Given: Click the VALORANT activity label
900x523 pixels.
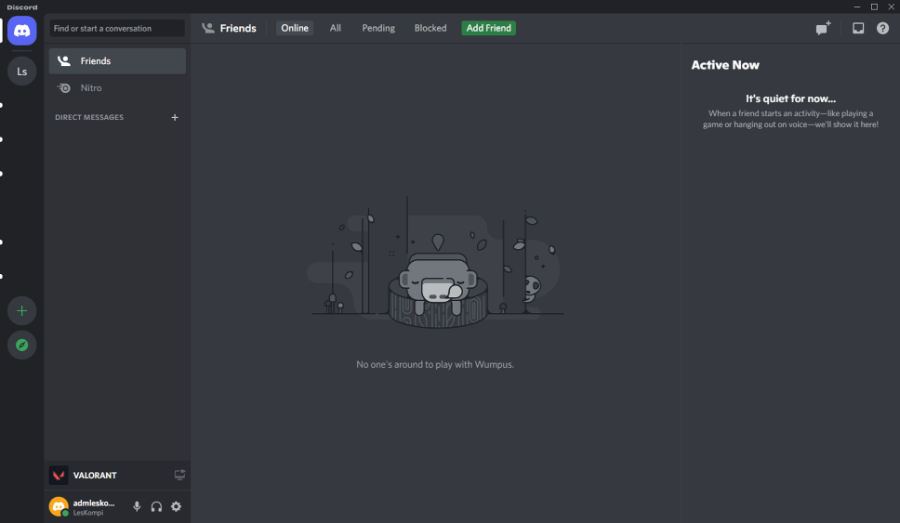Looking at the screenshot, I should pos(95,475).
